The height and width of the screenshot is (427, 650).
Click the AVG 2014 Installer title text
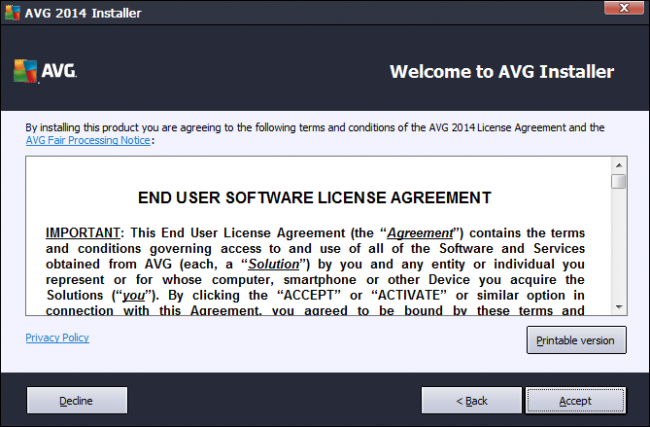coord(87,14)
